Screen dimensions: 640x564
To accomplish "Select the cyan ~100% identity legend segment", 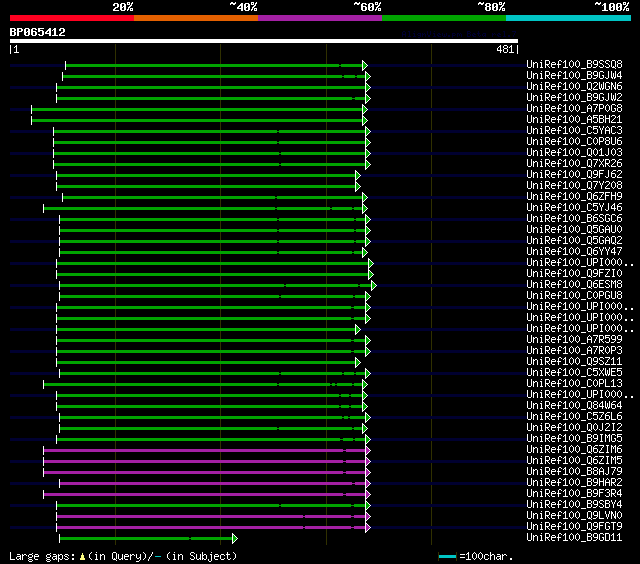I will click(x=567, y=18).
